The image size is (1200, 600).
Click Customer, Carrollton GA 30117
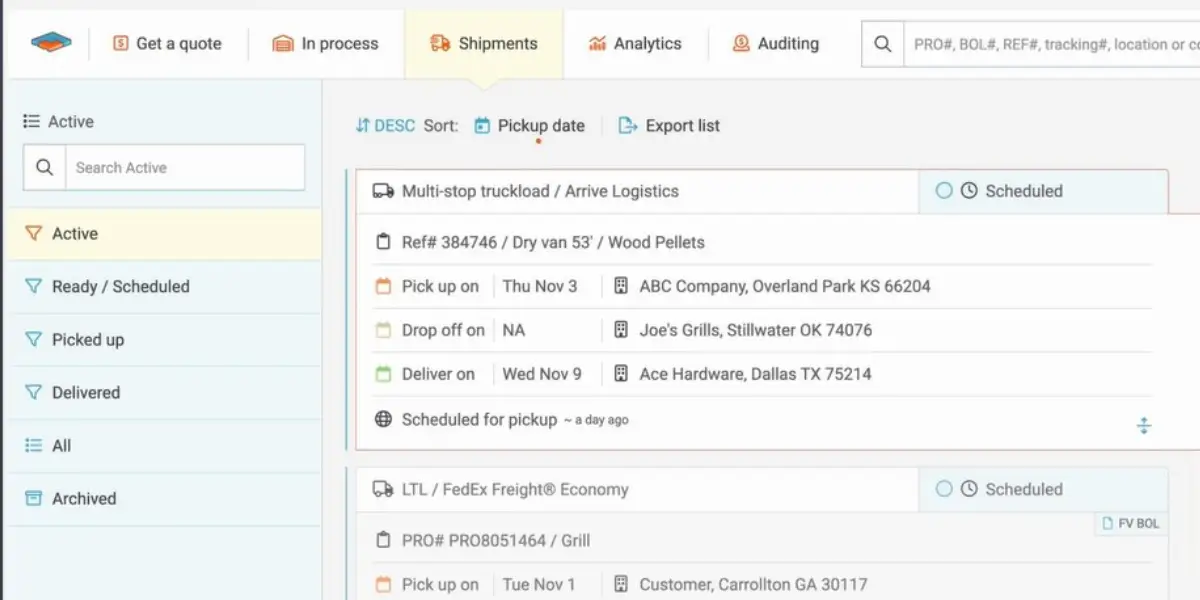pos(754,584)
